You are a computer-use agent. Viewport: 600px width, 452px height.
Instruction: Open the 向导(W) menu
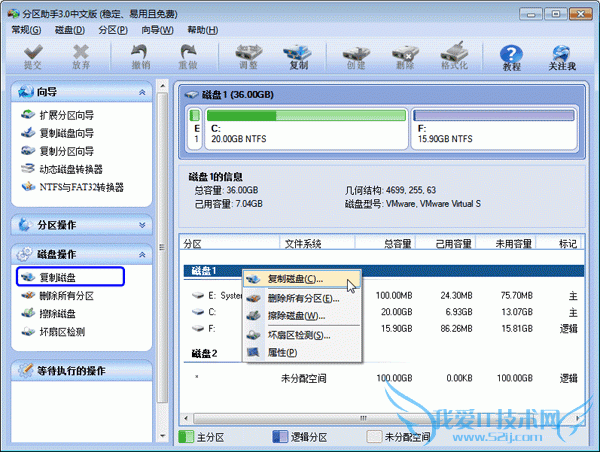(157, 30)
